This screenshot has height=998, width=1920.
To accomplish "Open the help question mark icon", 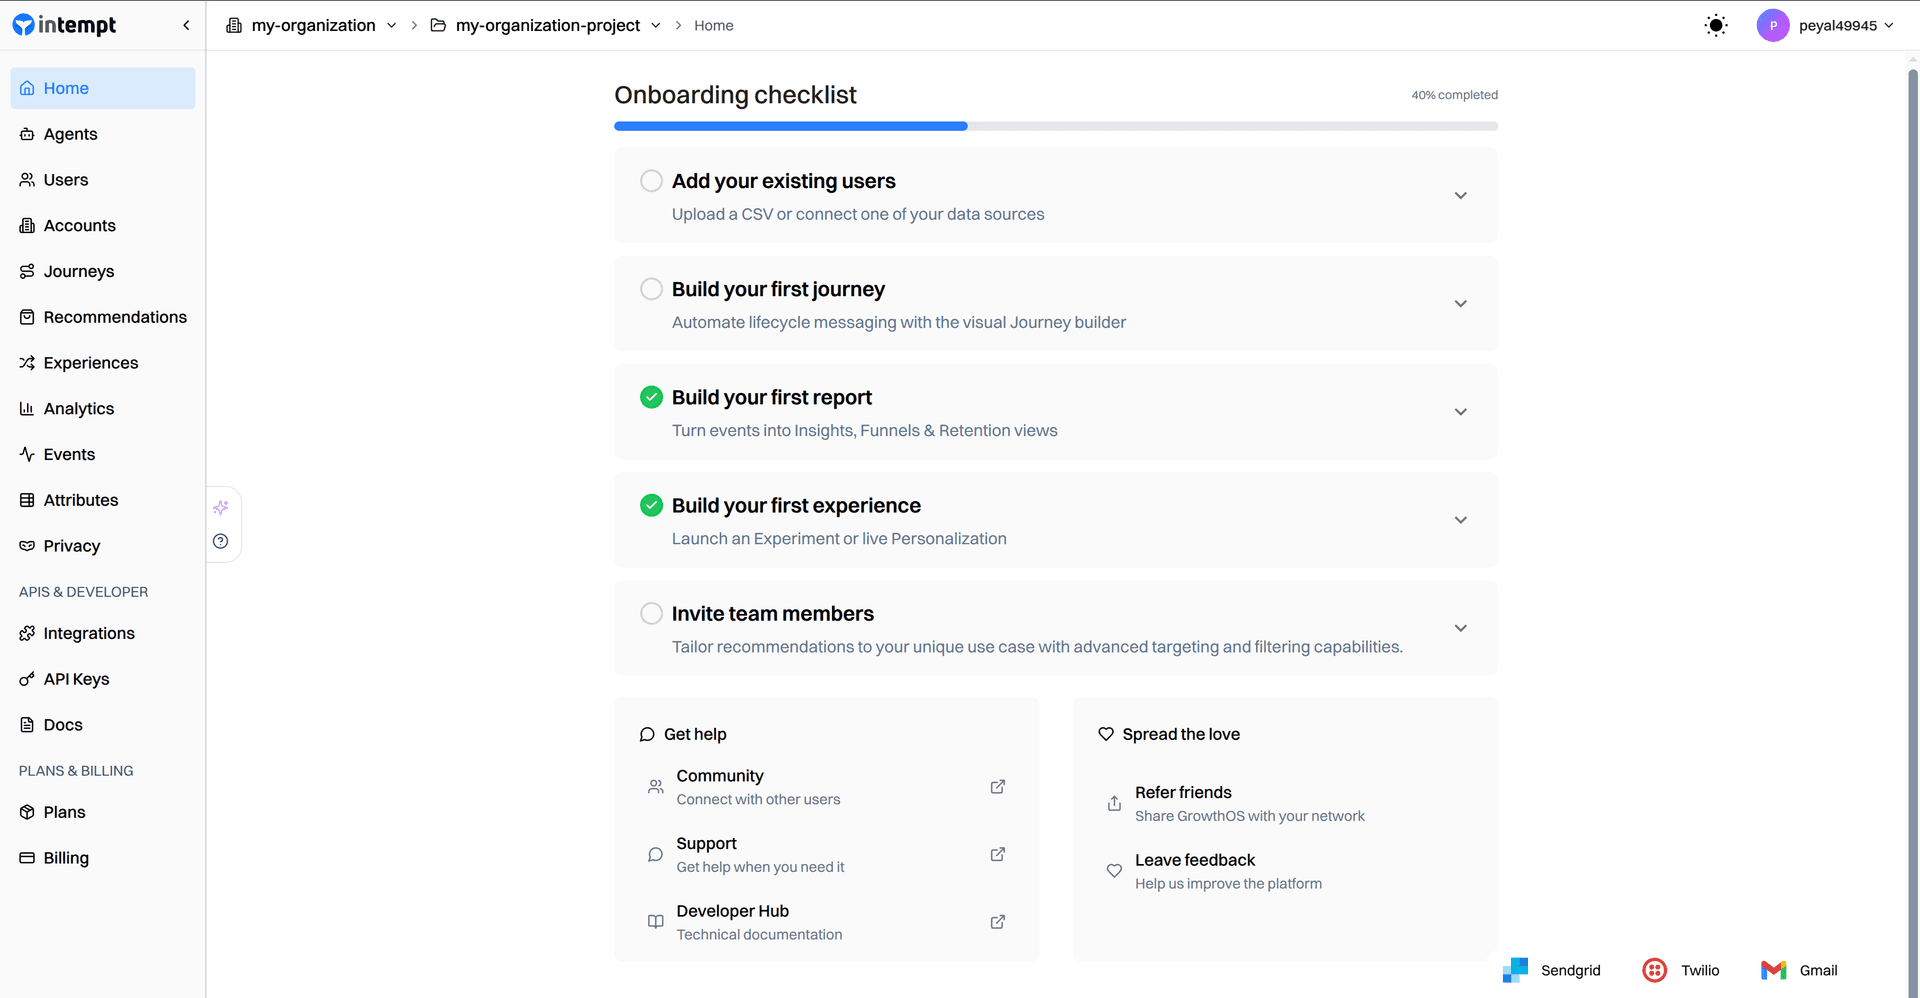I will (221, 541).
